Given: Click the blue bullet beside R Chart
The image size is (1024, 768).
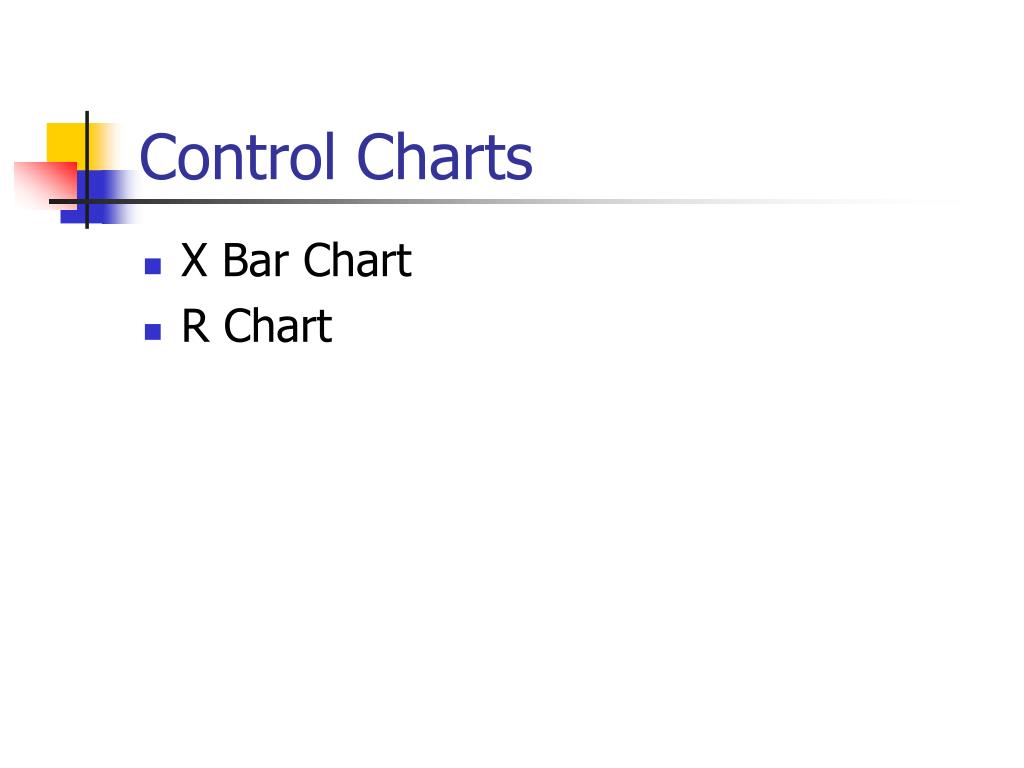Looking at the screenshot, I should click(153, 332).
